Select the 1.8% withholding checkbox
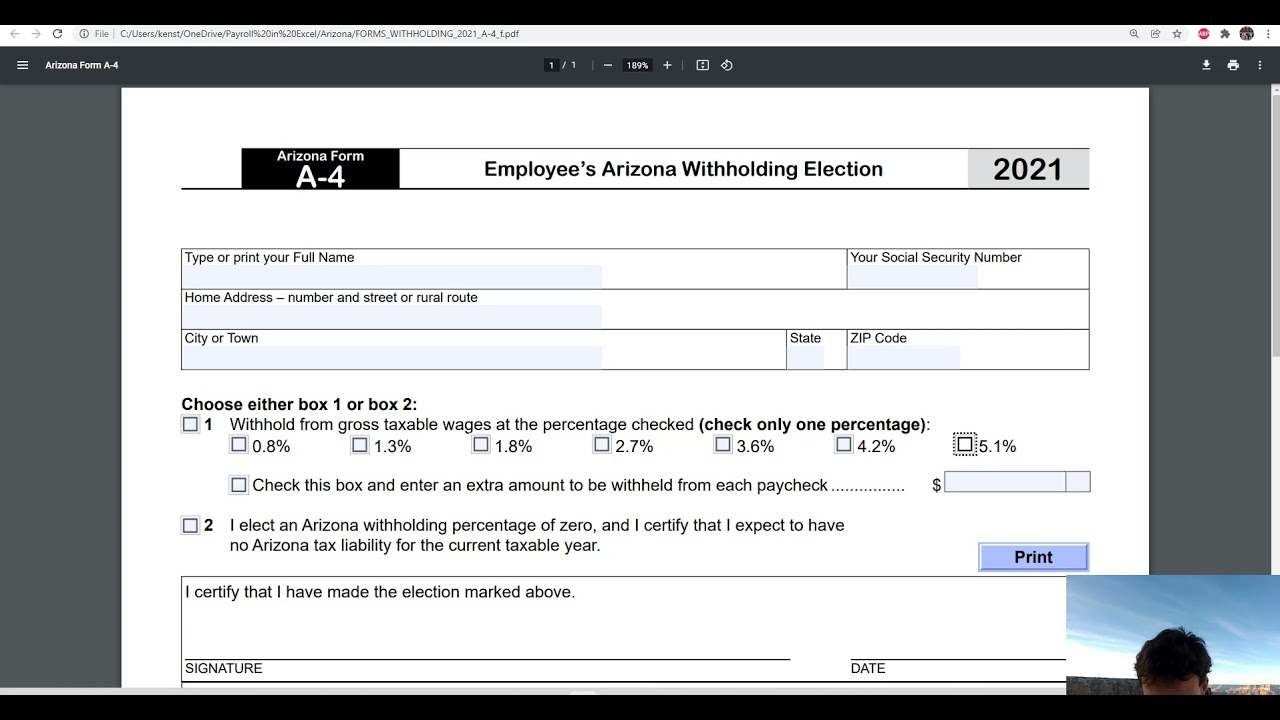This screenshot has width=1280, height=720. coord(480,445)
